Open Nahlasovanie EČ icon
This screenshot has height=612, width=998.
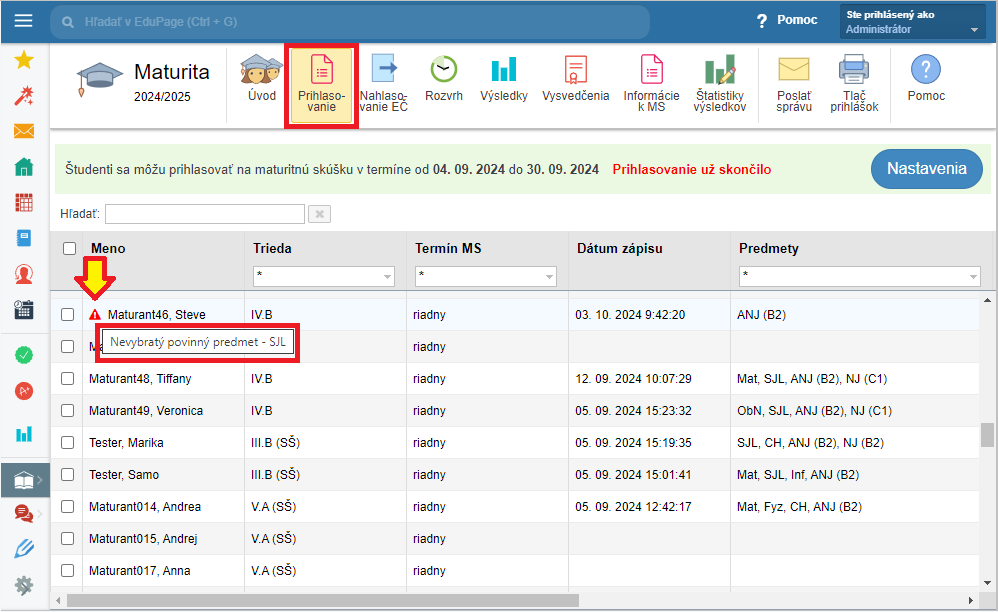pyautogui.click(x=384, y=69)
